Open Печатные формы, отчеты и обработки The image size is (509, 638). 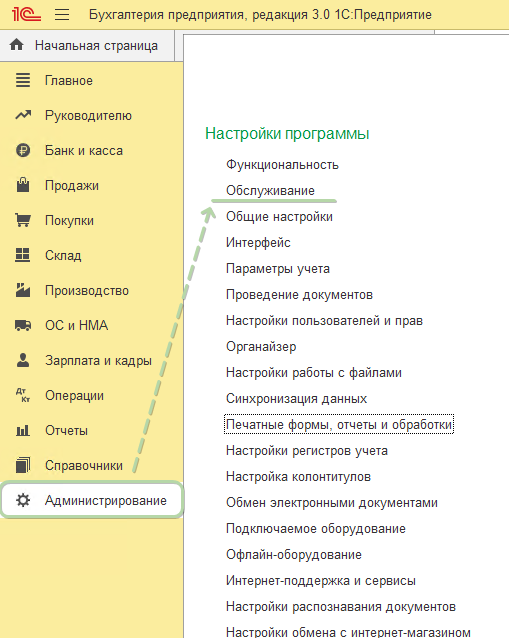pos(339,424)
